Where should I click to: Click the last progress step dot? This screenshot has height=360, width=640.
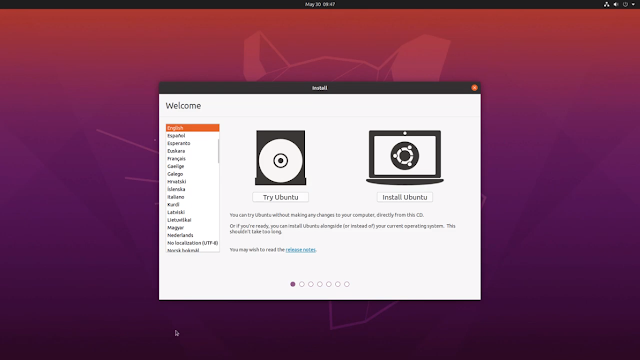(x=347, y=284)
